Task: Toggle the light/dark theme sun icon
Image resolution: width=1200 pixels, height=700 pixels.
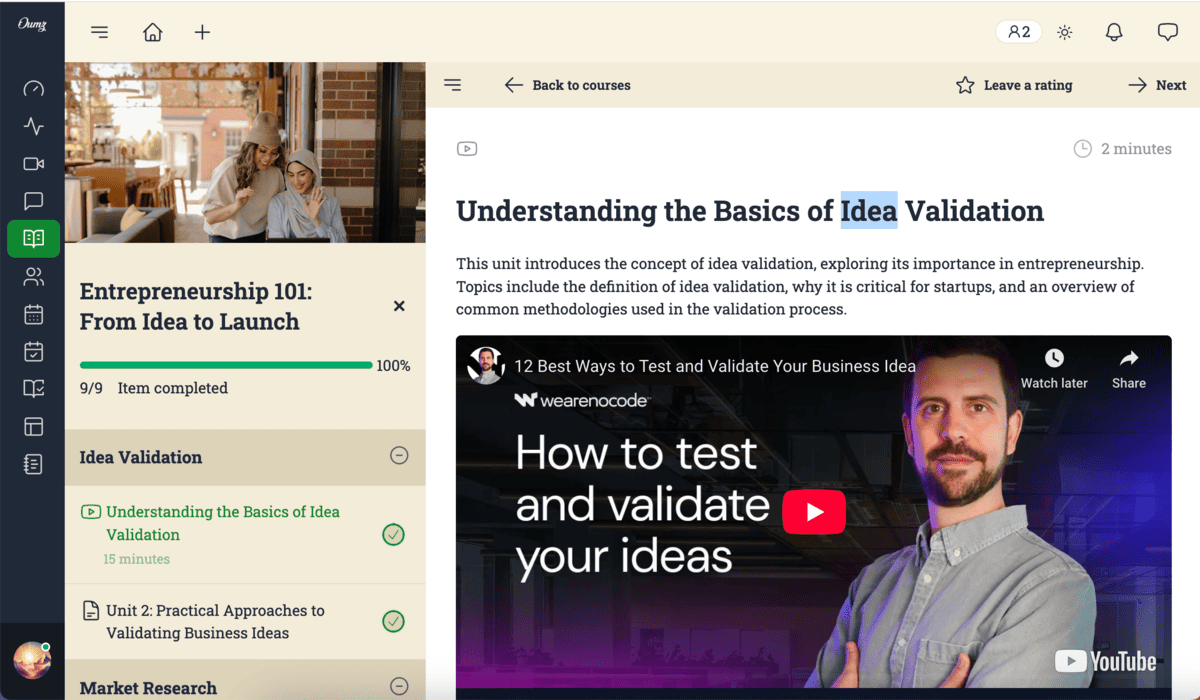Action: pos(1065,32)
